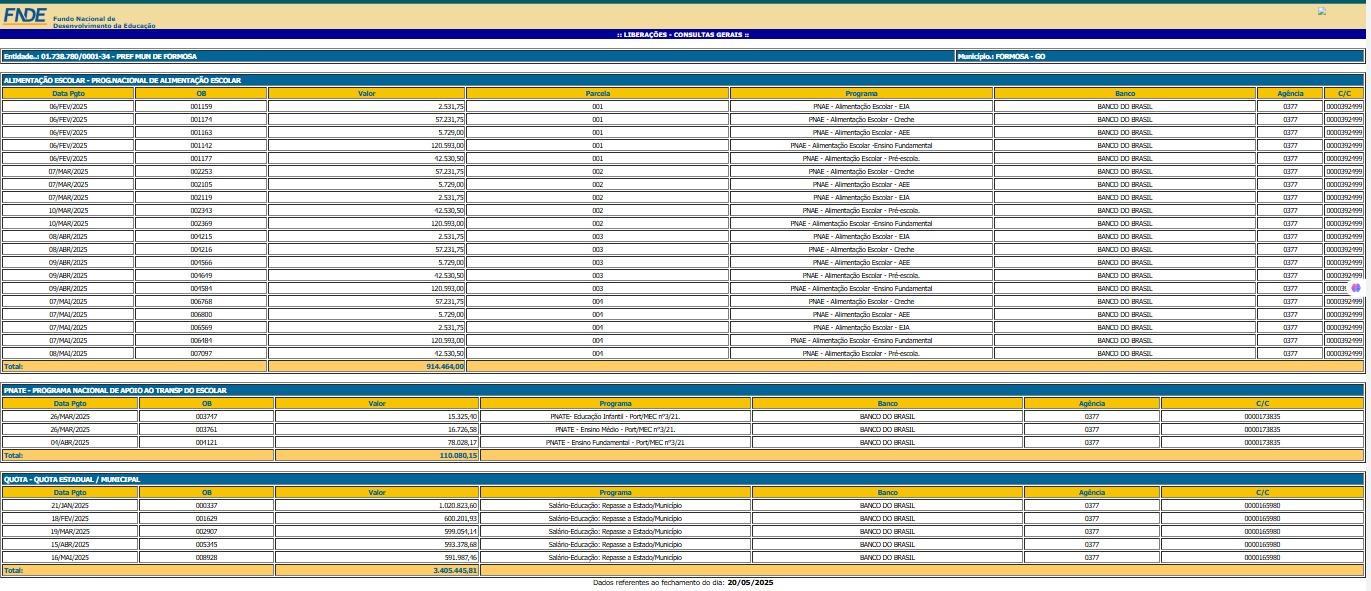Click the QUOTA total 3.405.445,81
This screenshot has height=591, width=1371.
point(456,571)
